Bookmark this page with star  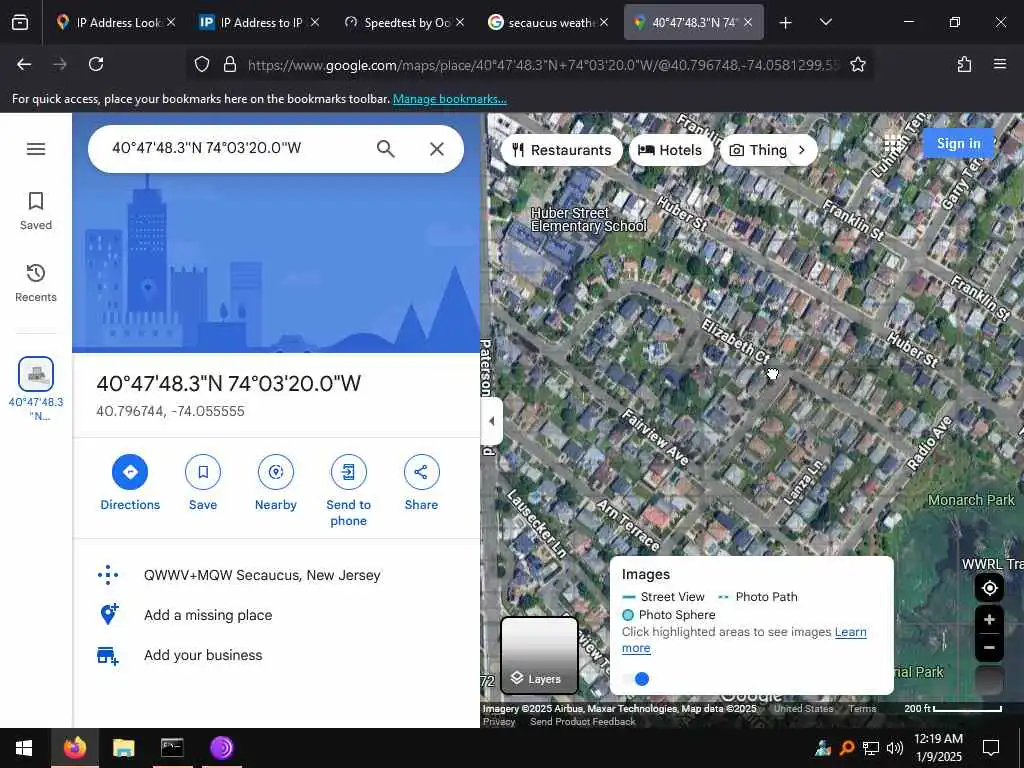(x=857, y=64)
